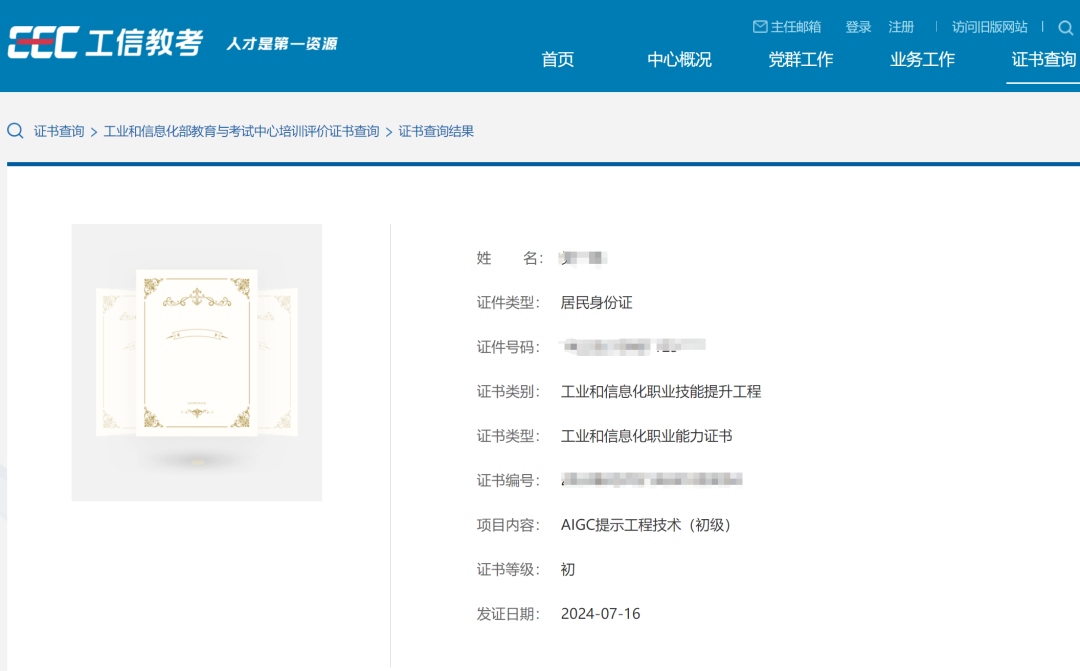The width and height of the screenshot is (1080, 671).
Task: Select the 证书查询 navigation tab
Action: 1043,60
